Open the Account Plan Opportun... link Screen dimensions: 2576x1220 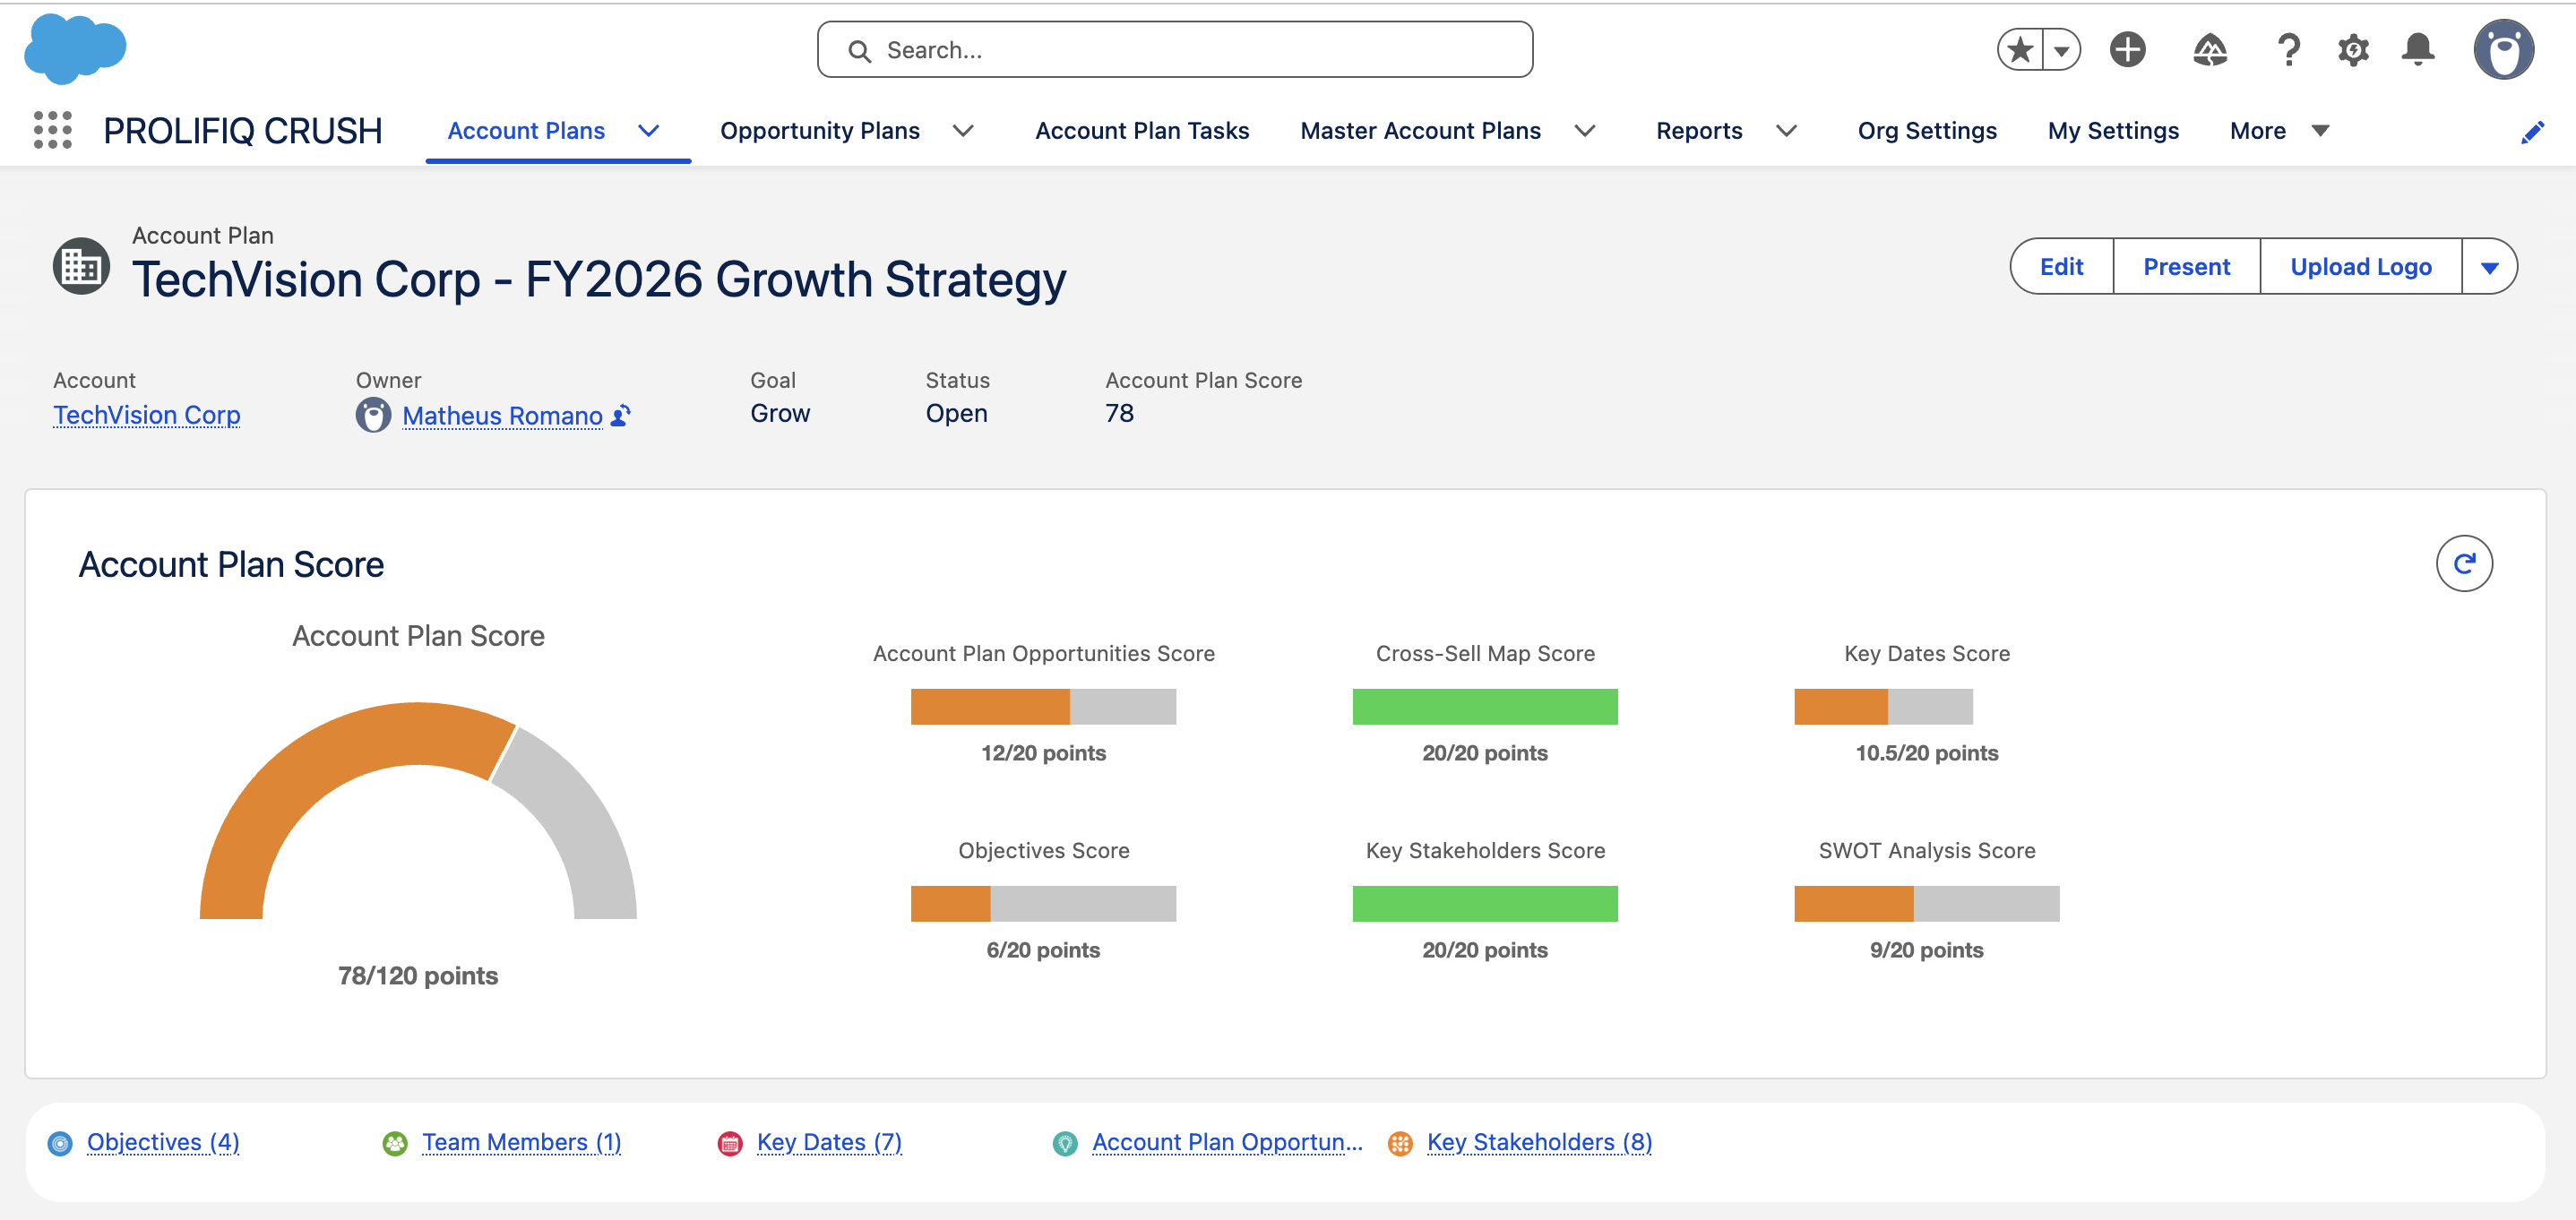point(1227,1142)
